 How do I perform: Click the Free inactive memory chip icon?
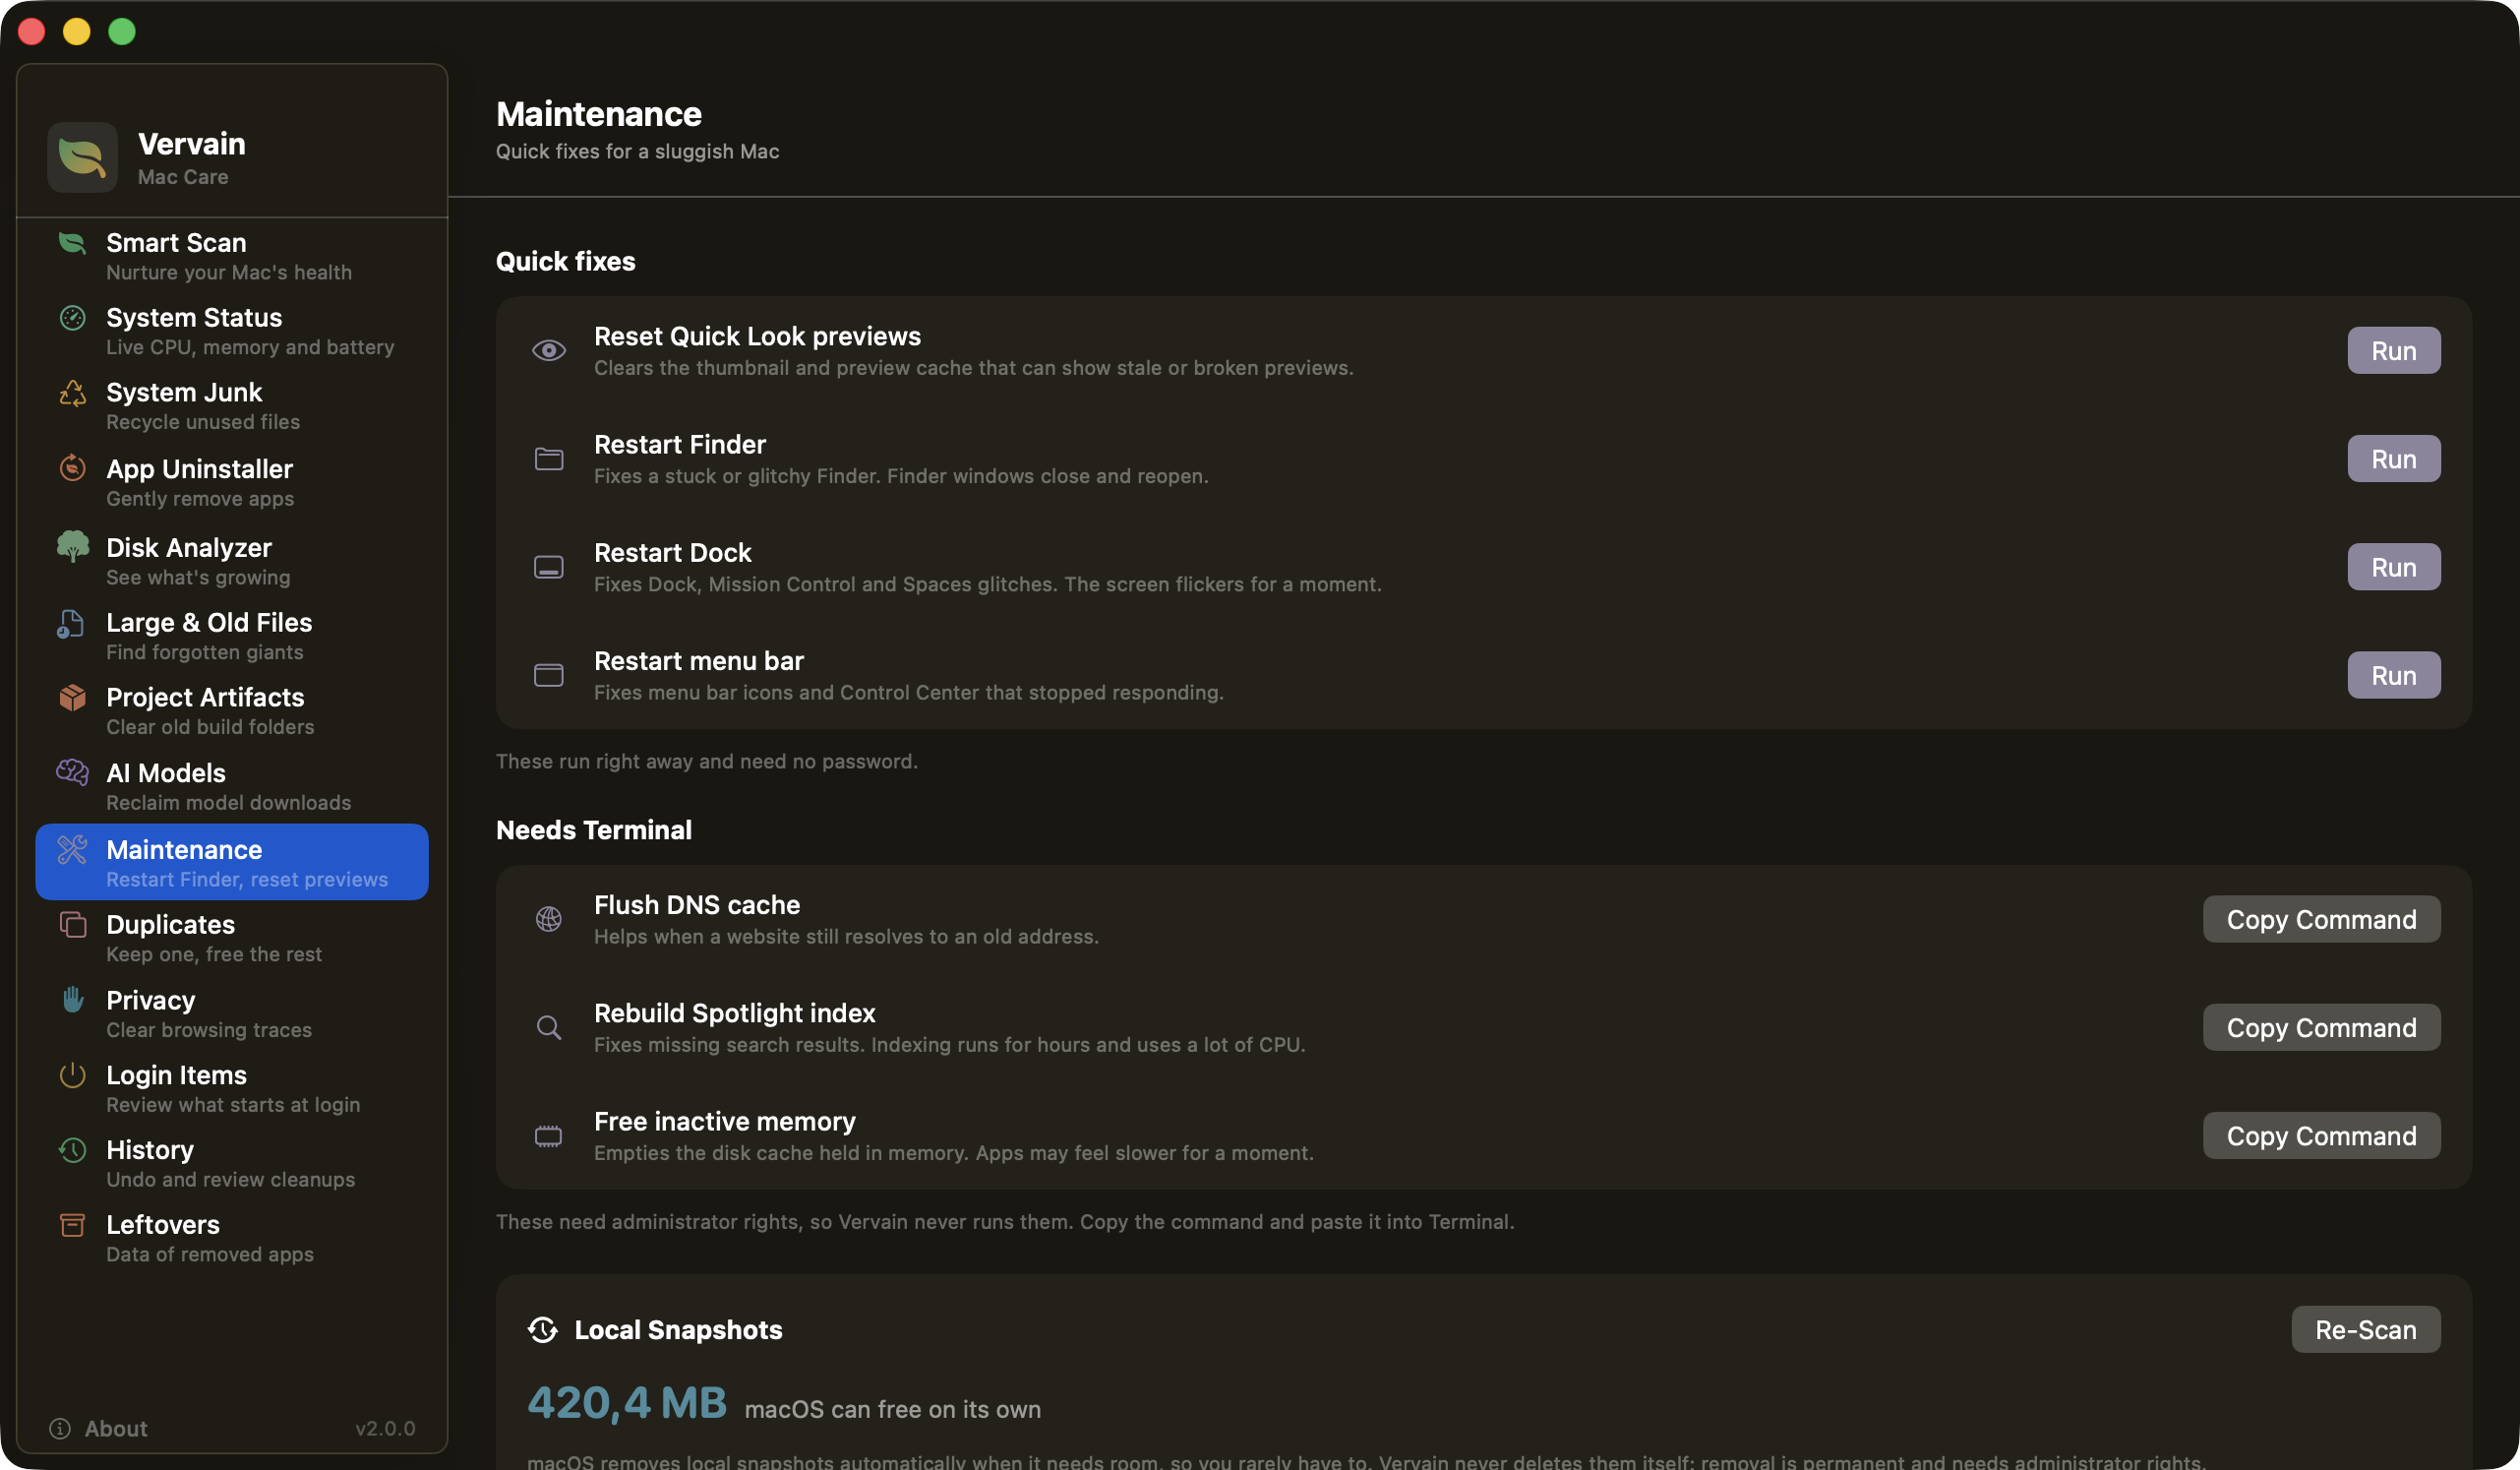point(549,1136)
